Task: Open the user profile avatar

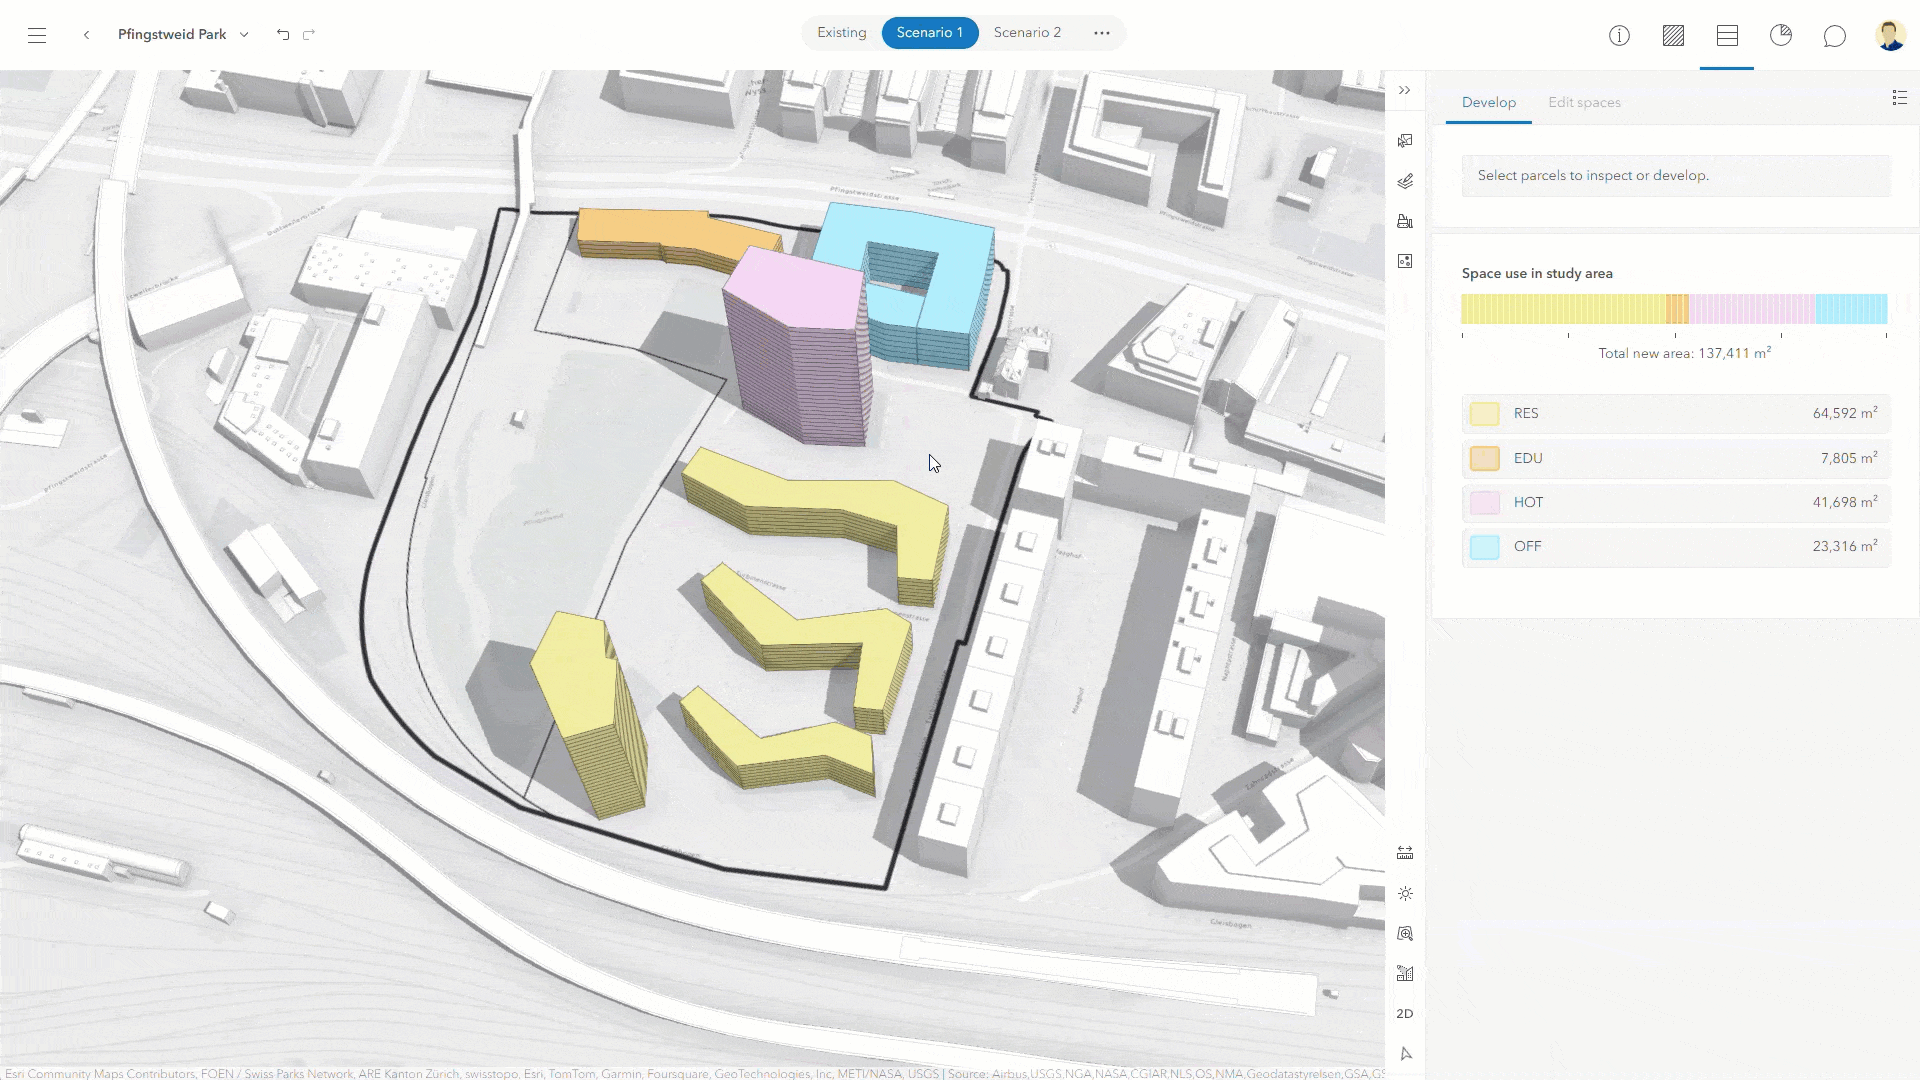Action: 1891,35
